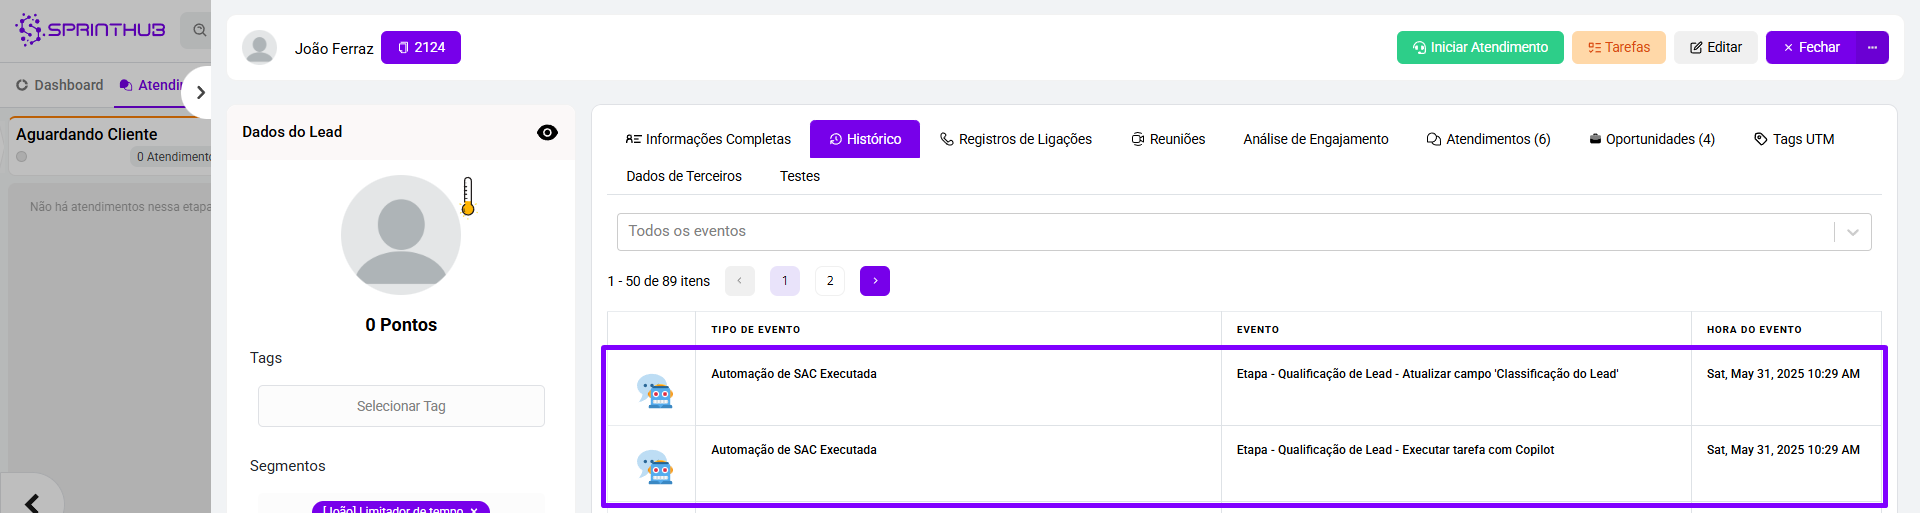Collapse panel with bottom-left back arrow
Screen dimensions: 1920x513
click(x=32, y=502)
